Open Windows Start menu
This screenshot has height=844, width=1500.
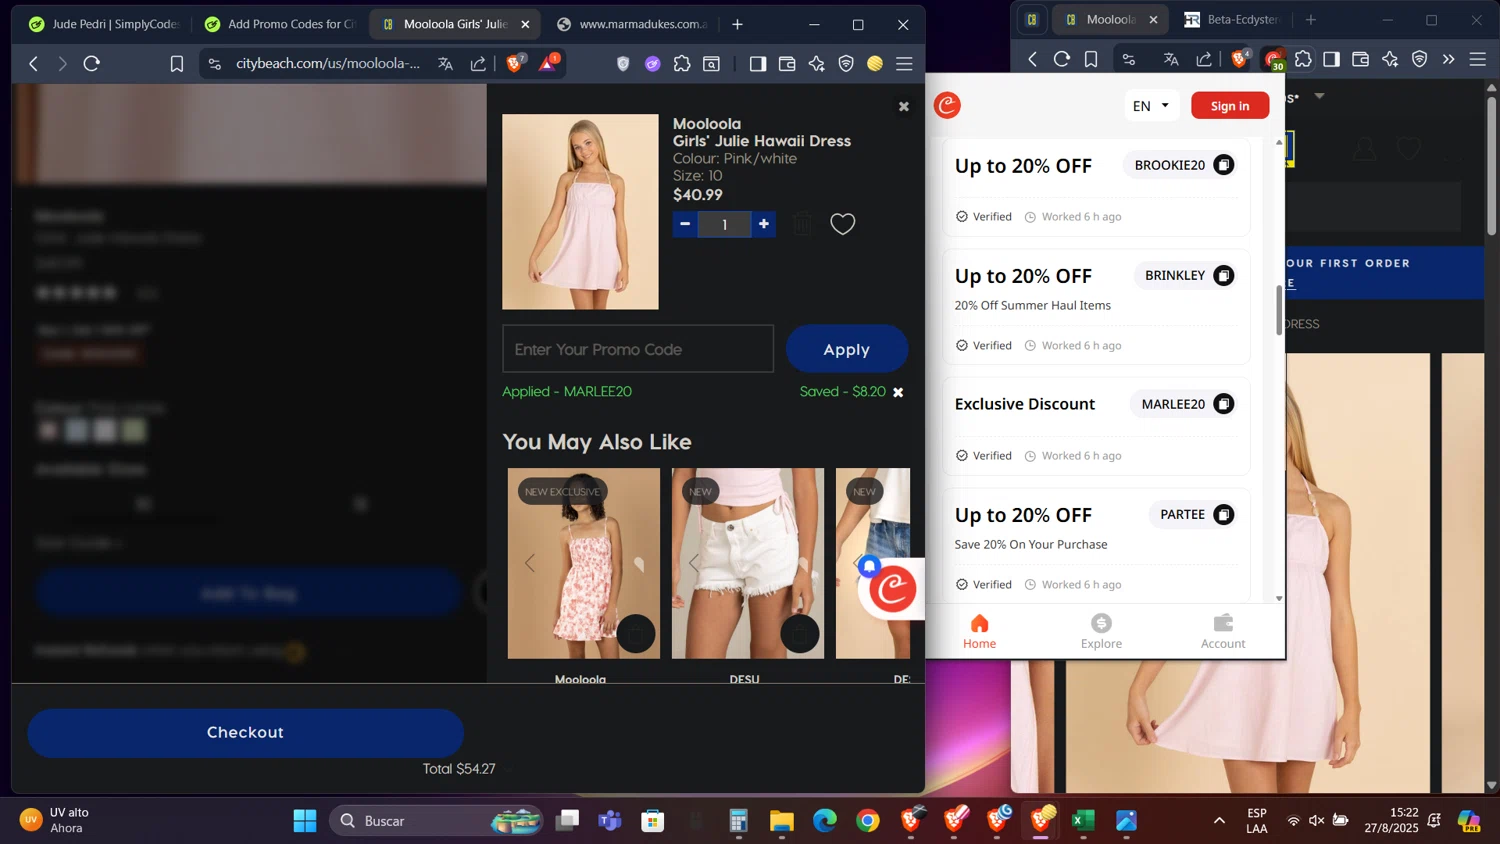tap(305, 821)
